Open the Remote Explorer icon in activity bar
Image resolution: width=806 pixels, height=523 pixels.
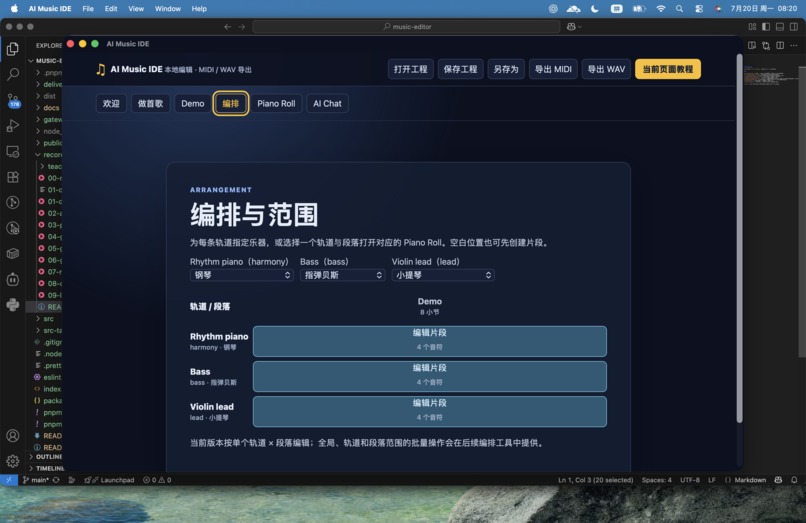13,152
